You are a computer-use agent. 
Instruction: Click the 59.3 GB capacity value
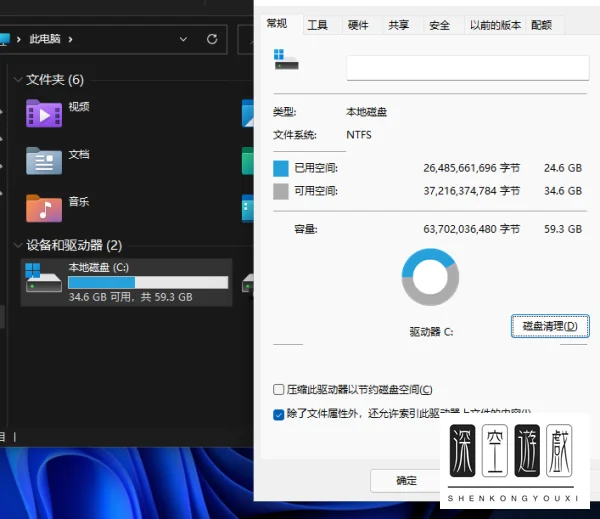(563, 229)
